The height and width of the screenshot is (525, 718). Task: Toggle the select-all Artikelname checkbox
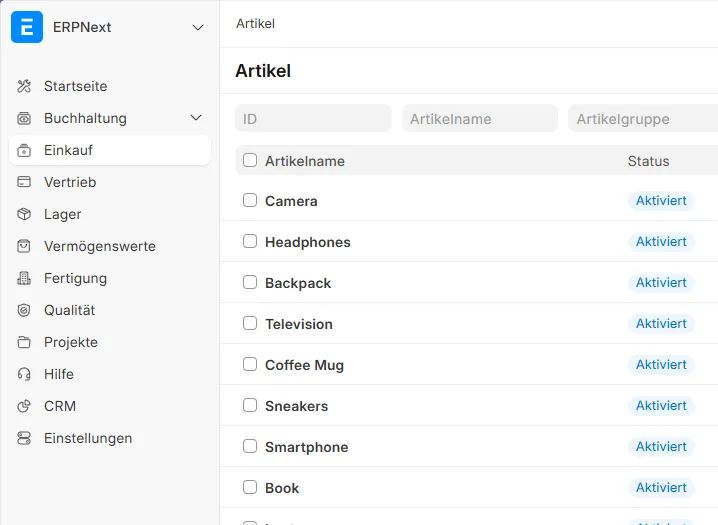(250, 160)
